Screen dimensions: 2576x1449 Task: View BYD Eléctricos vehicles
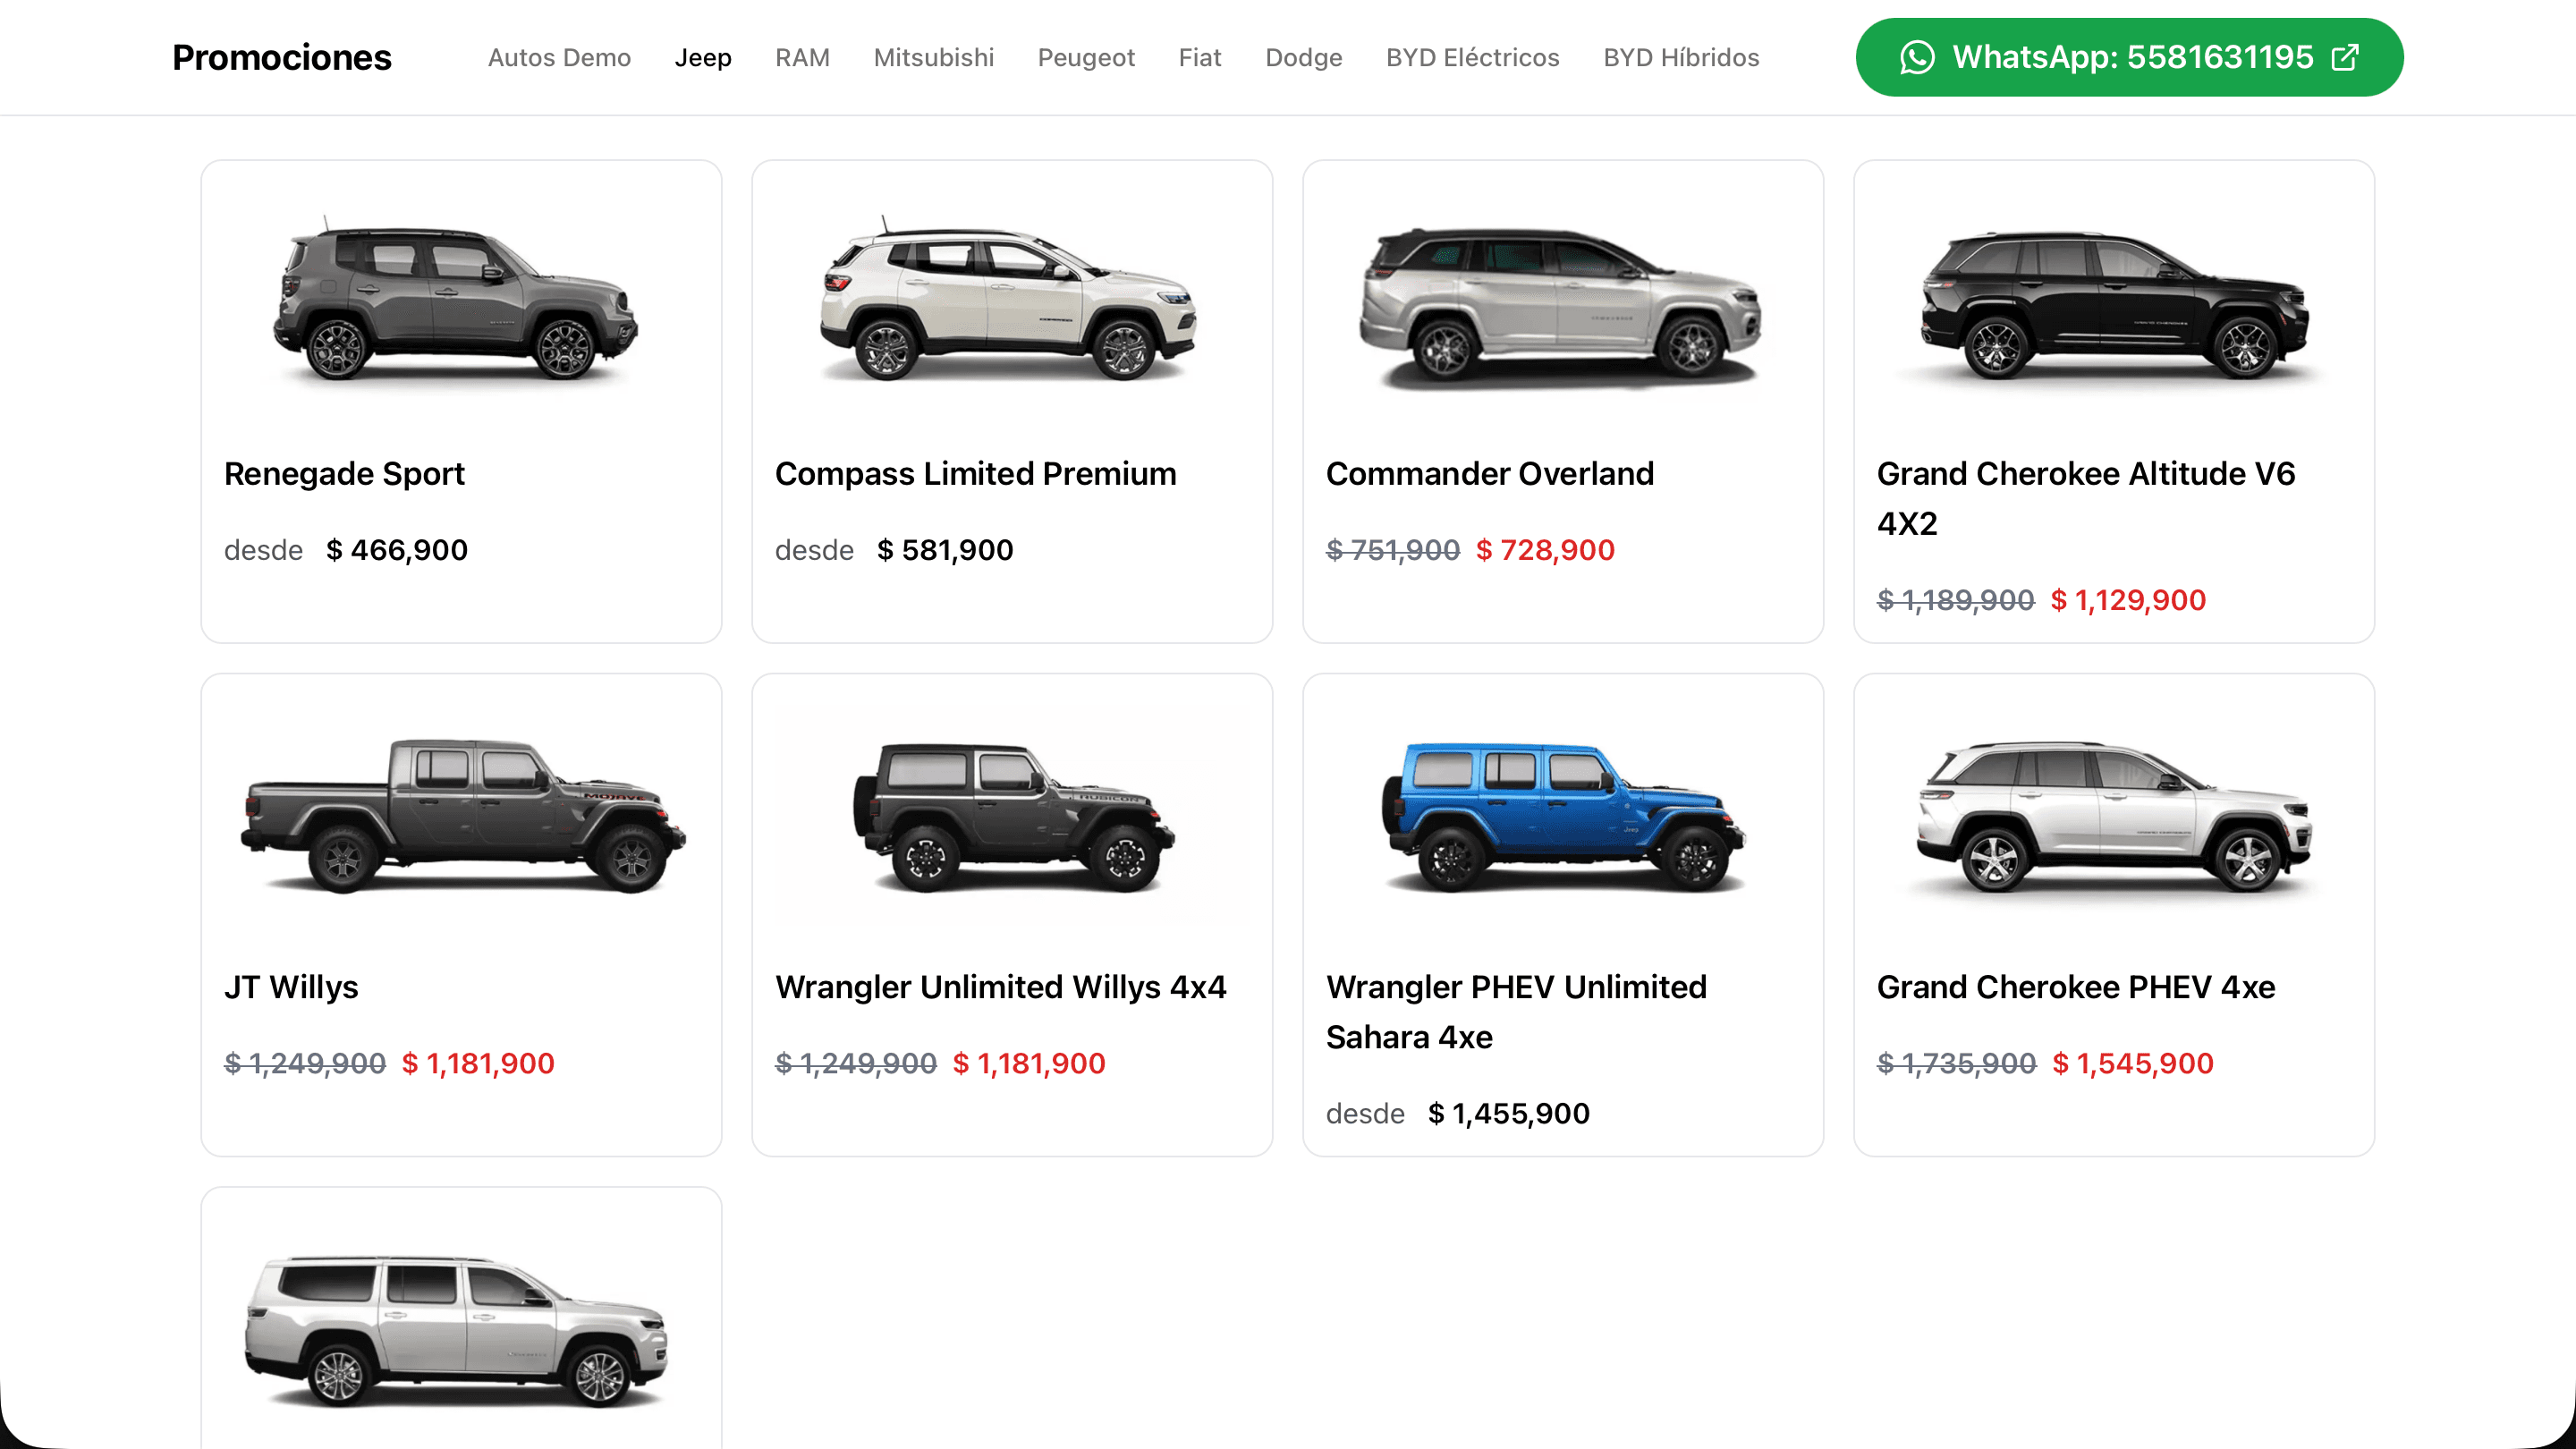pos(1472,57)
